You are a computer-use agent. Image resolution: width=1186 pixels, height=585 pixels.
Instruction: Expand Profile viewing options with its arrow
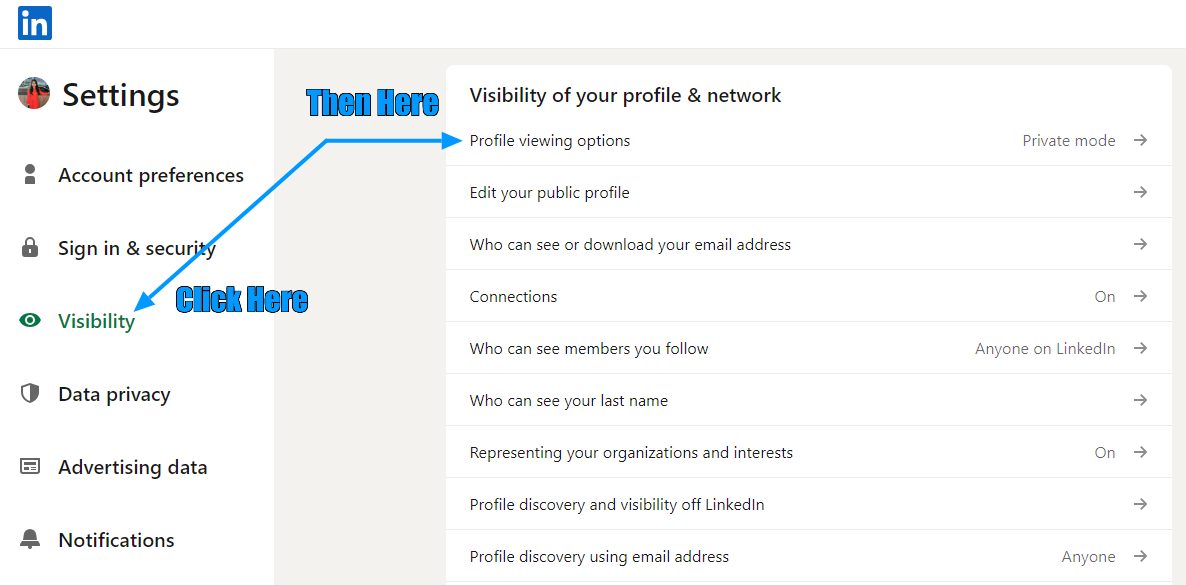coord(1141,140)
